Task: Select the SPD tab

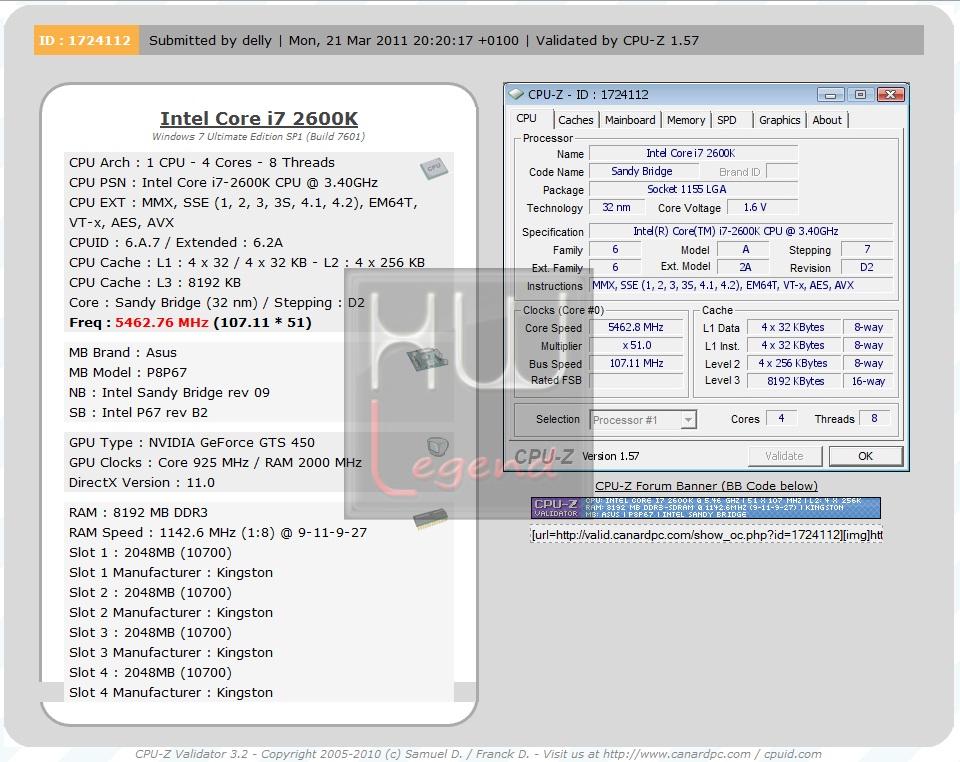Action: coord(727,120)
